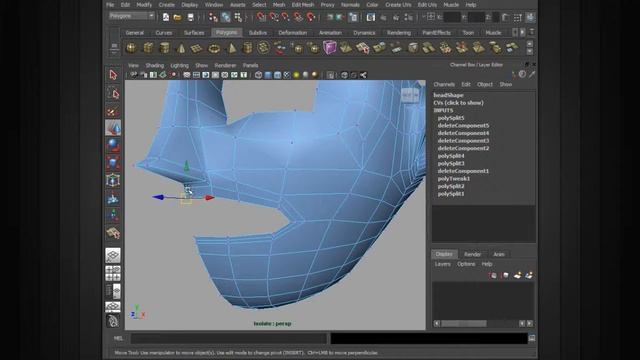Click the headShape object name
The height and width of the screenshot is (360, 640).
tap(448, 95)
